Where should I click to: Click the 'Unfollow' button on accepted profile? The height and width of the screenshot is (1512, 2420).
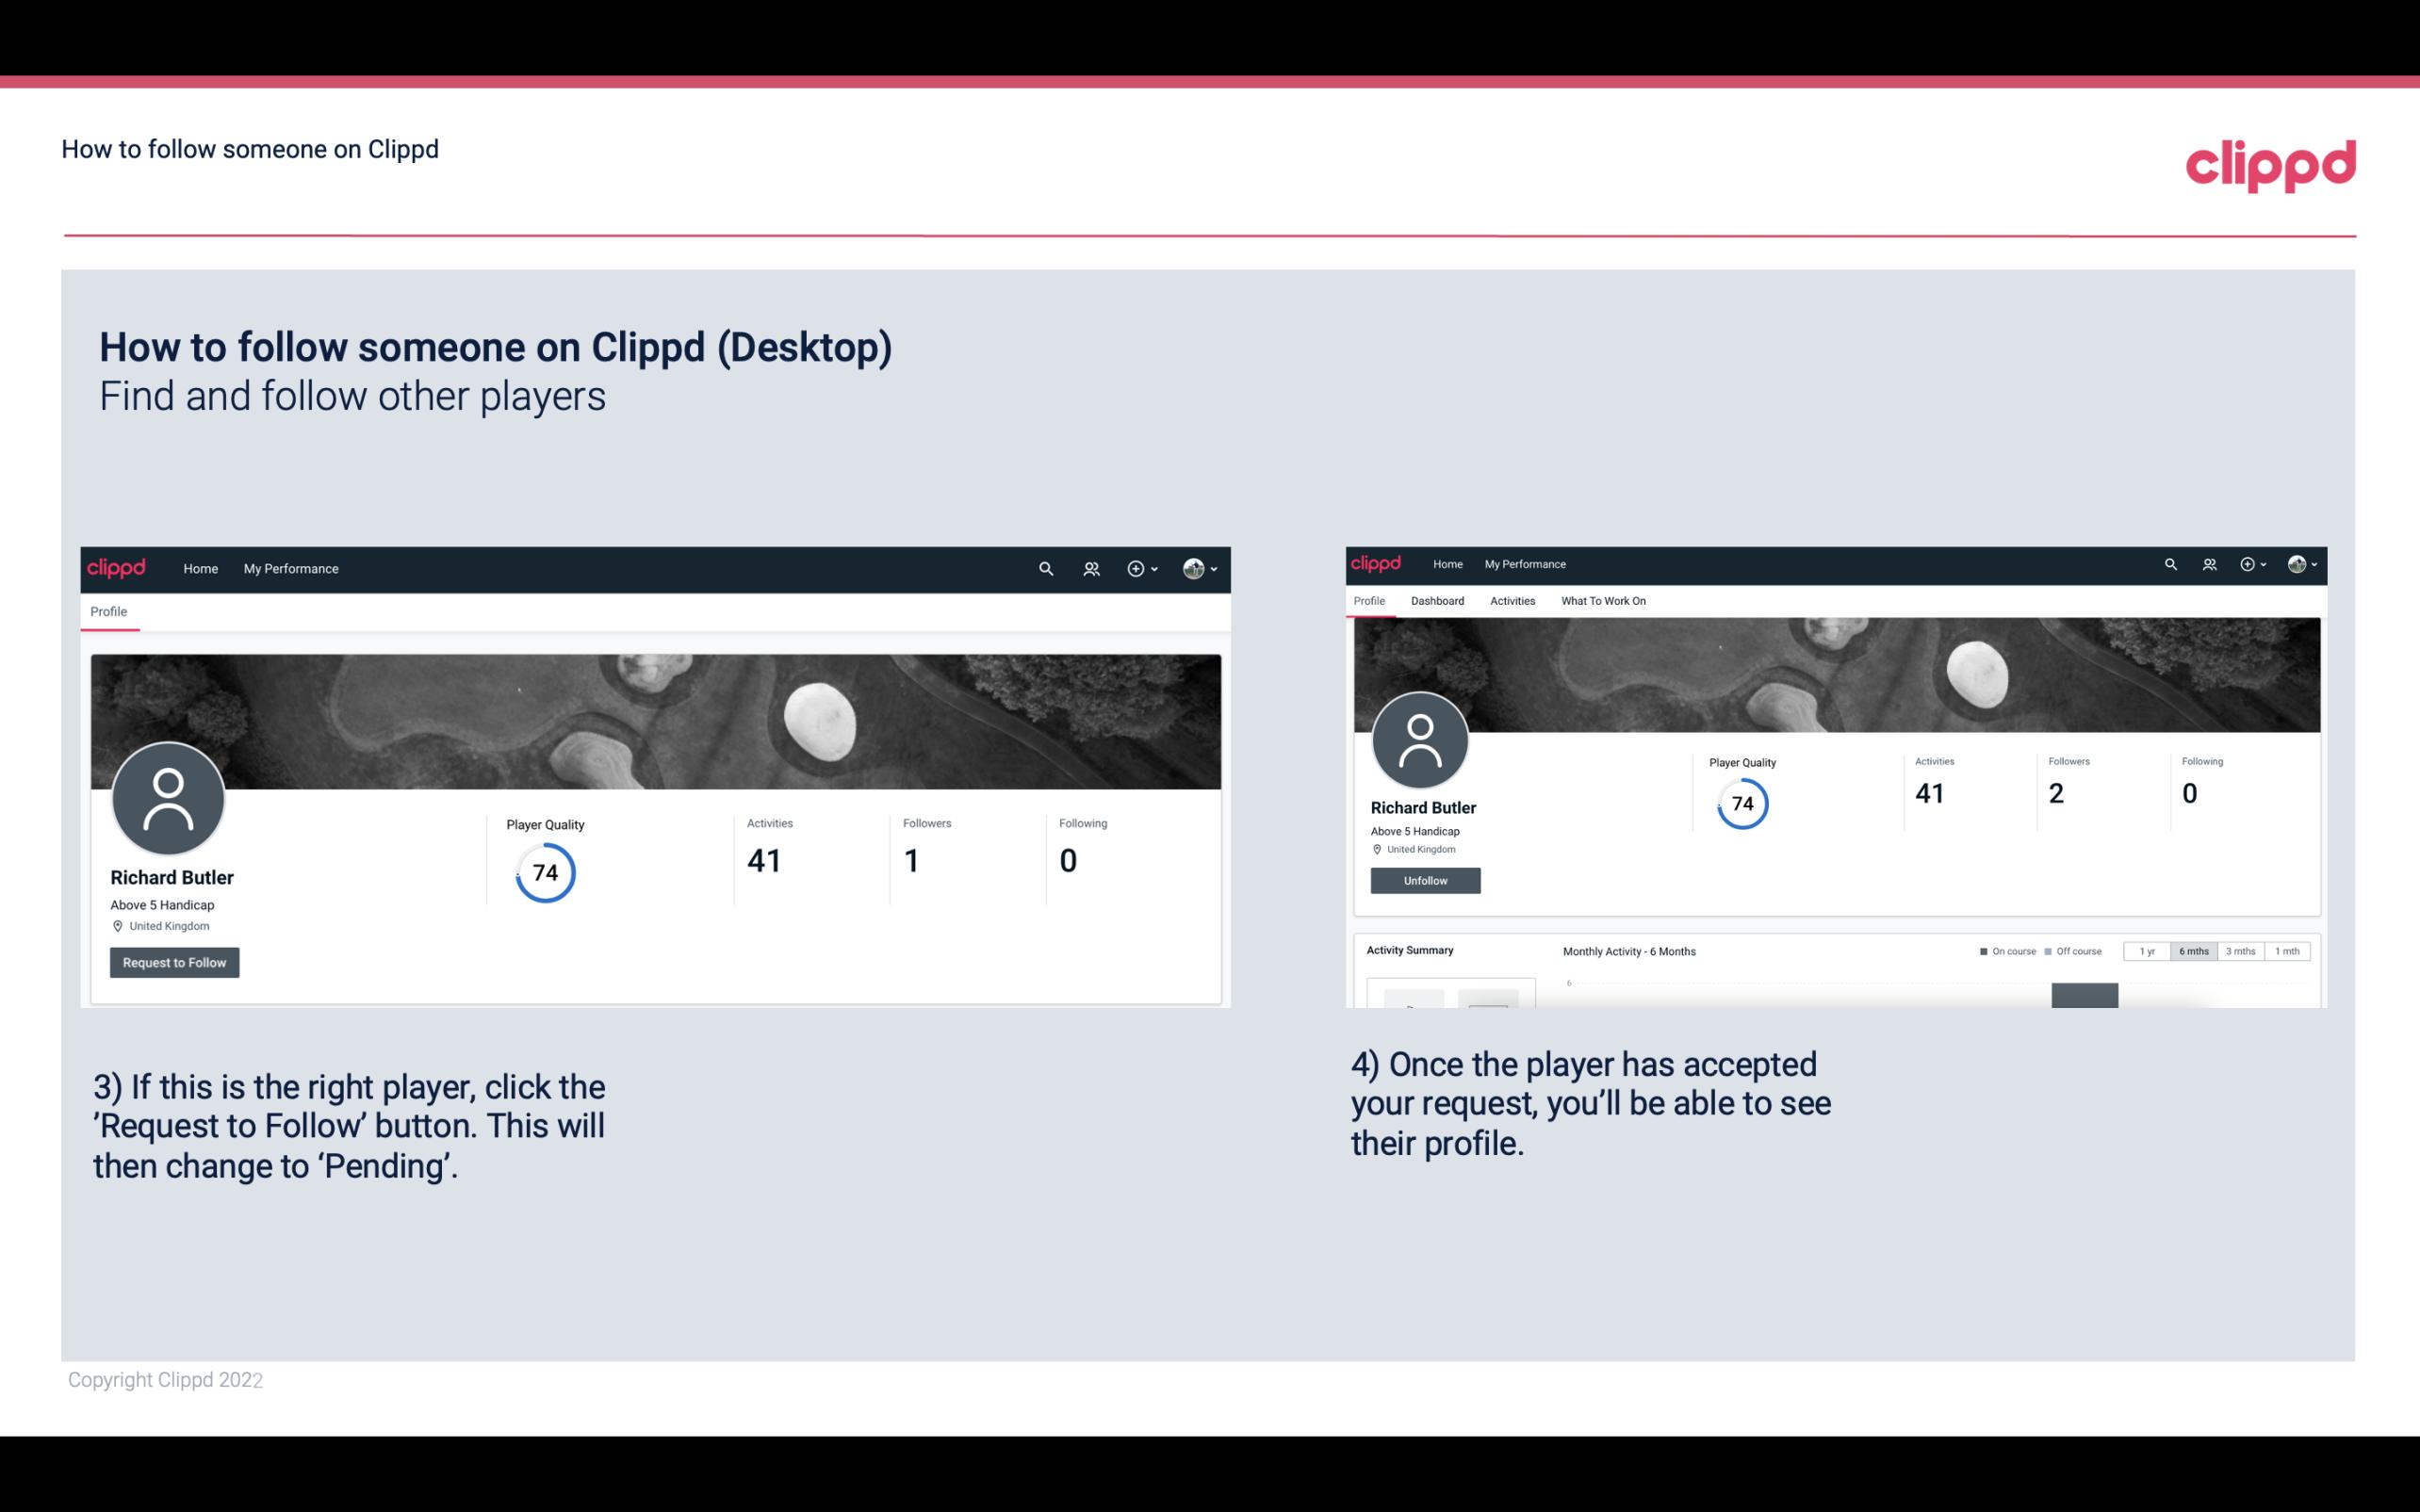coord(1423,880)
